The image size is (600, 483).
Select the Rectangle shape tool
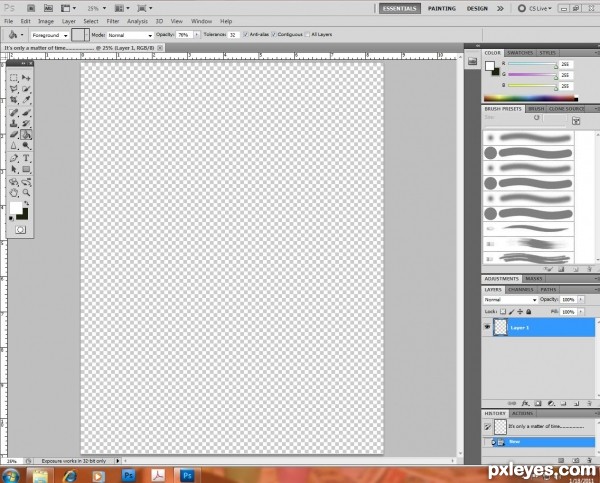[x=26, y=169]
